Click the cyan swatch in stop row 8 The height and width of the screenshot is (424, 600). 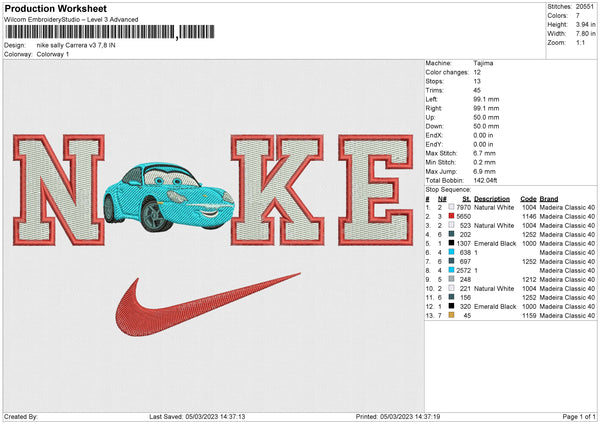(x=452, y=270)
